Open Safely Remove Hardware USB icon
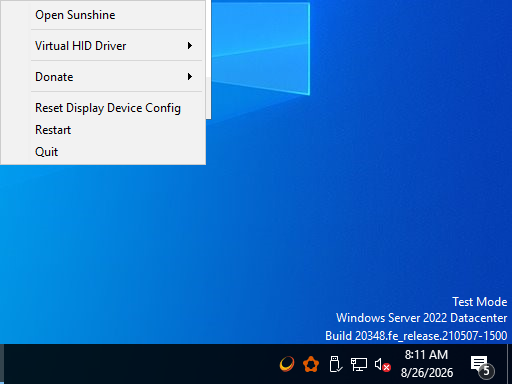Screen dimensions: 512x384 [x=335, y=364]
